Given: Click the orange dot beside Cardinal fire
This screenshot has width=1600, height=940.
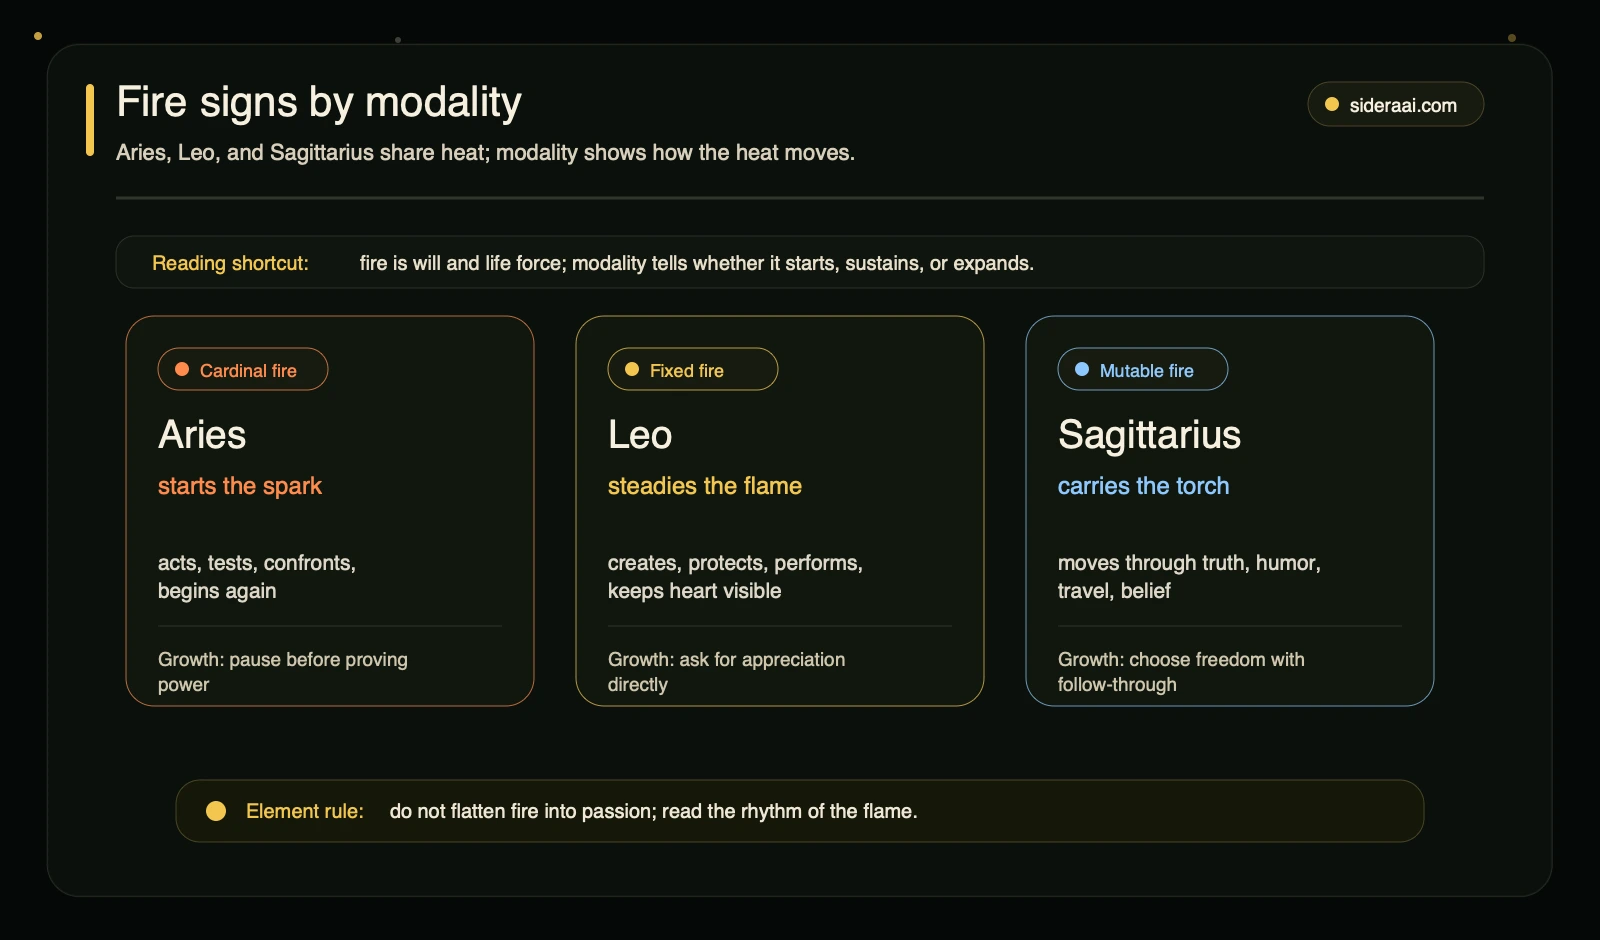Looking at the screenshot, I should click(x=182, y=369).
